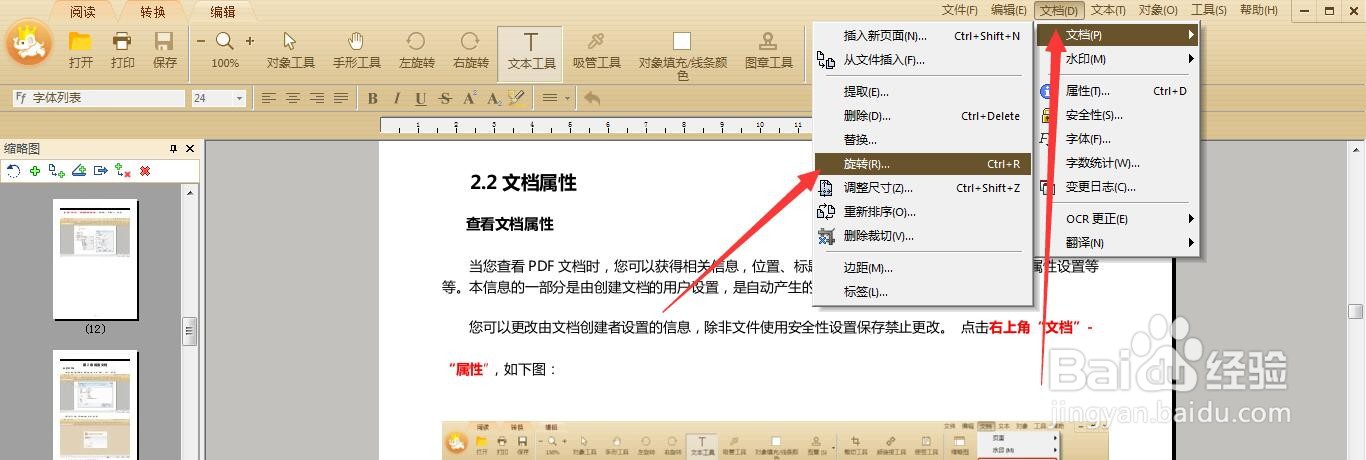Center align text

[293, 98]
